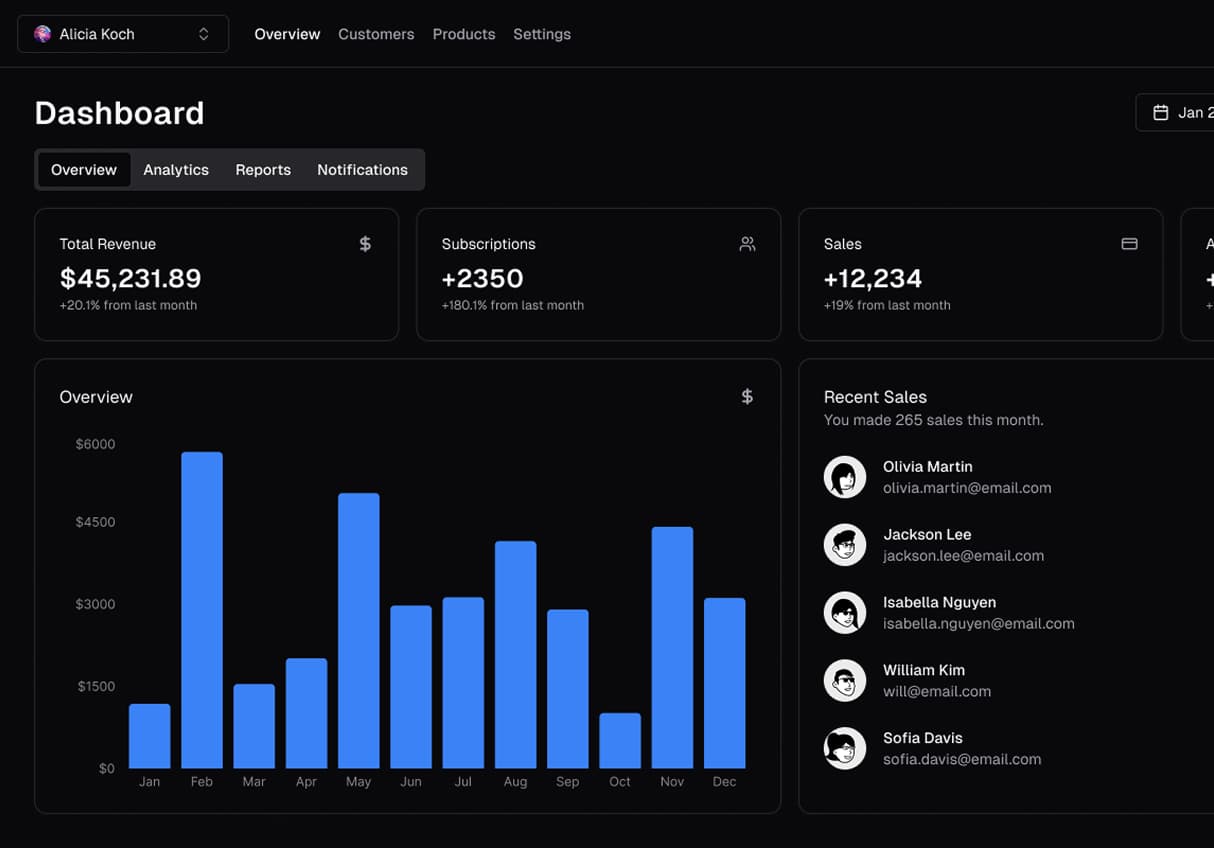The height and width of the screenshot is (848, 1214).
Task: Switch to the Analytics tab
Action: (x=176, y=170)
